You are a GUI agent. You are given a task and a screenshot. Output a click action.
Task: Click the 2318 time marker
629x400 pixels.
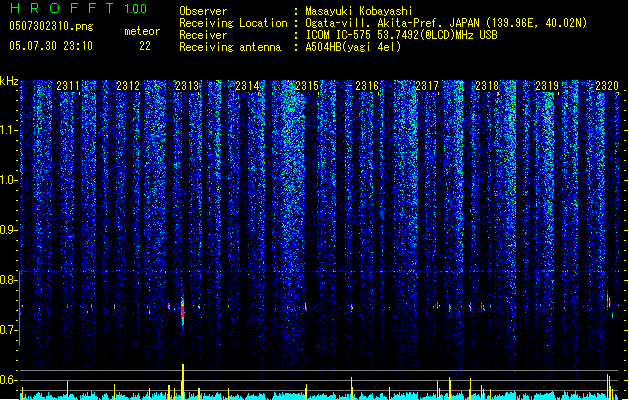point(487,85)
